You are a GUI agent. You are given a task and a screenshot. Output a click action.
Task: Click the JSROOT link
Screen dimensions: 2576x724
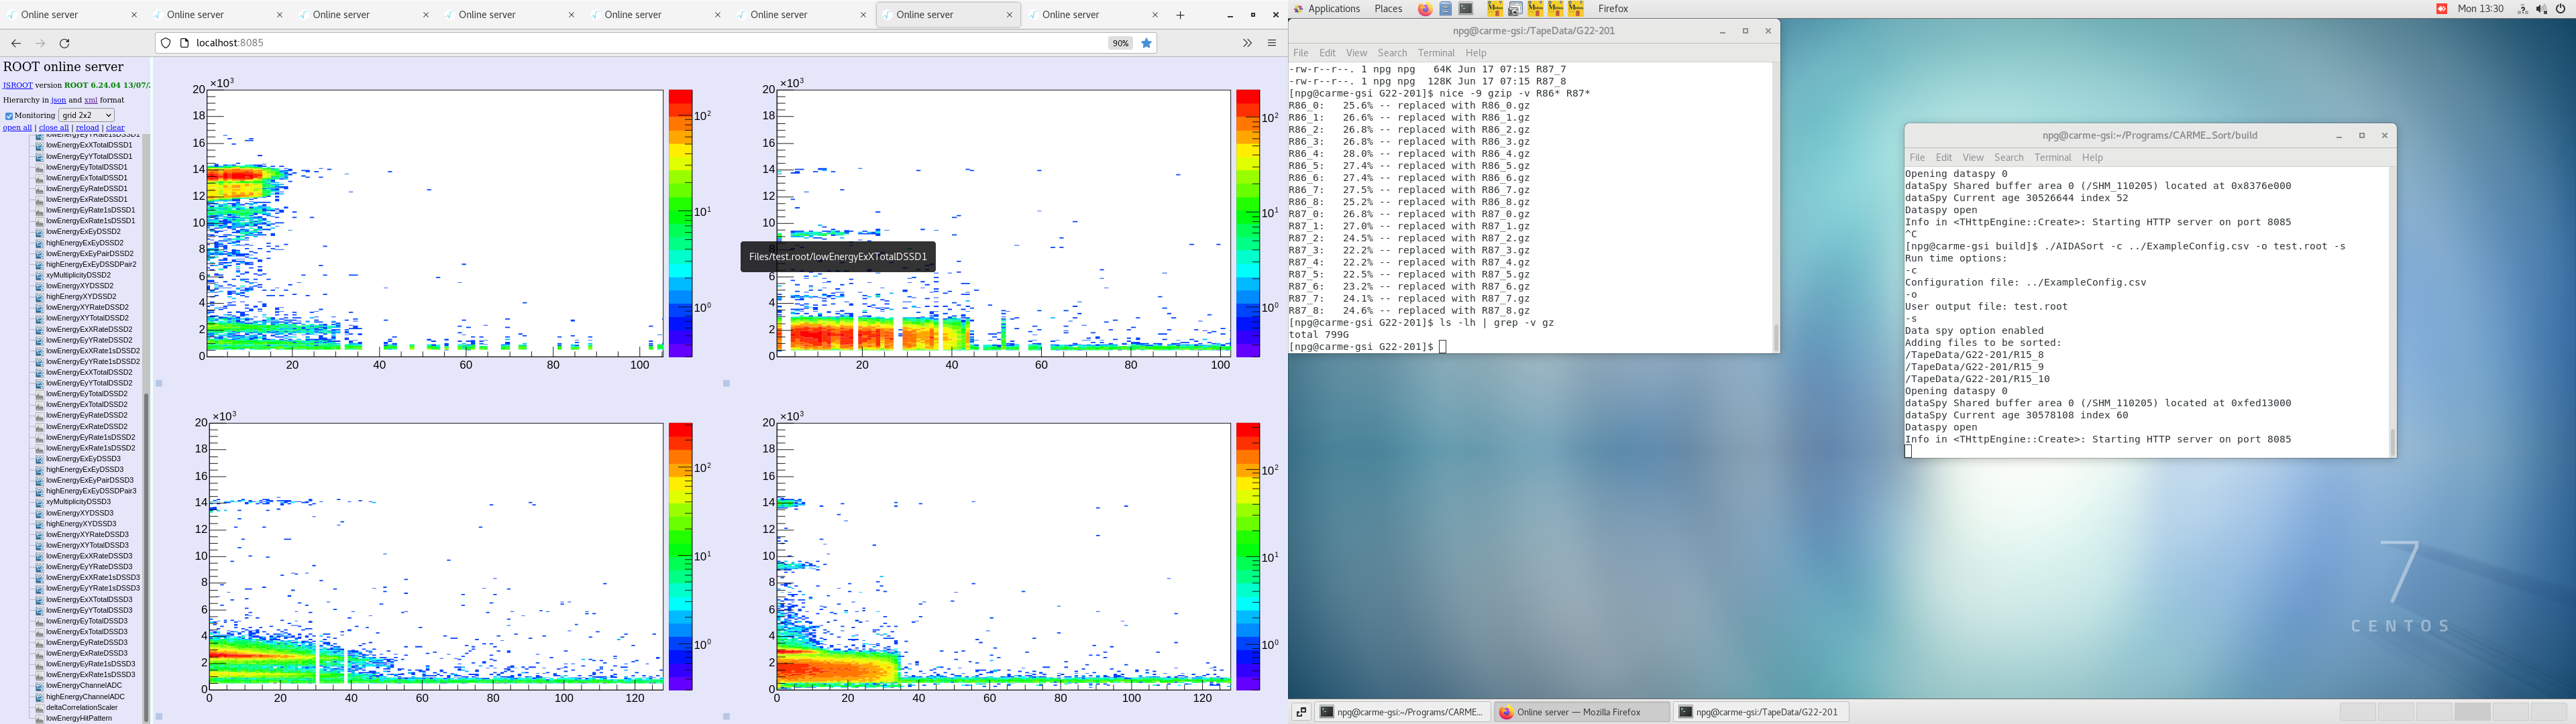pyautogui.click(x=17, y=86)
